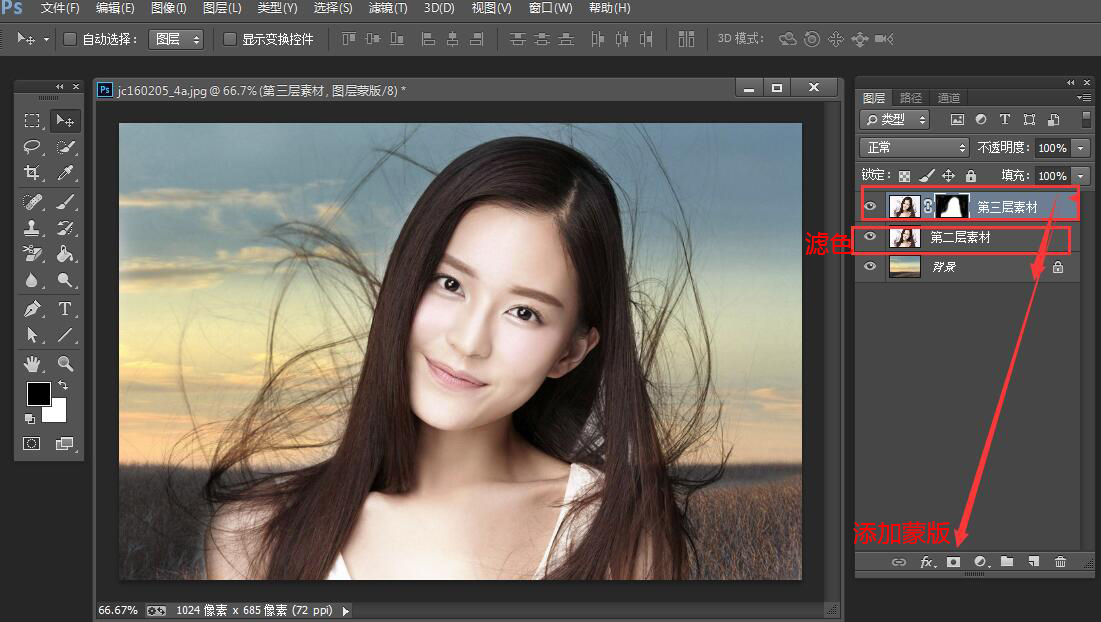Image resolution: width=1101 pixels, height=622 pixels.
Task: Open the Layers panel options menu
Action: (x=1083, y=98)
